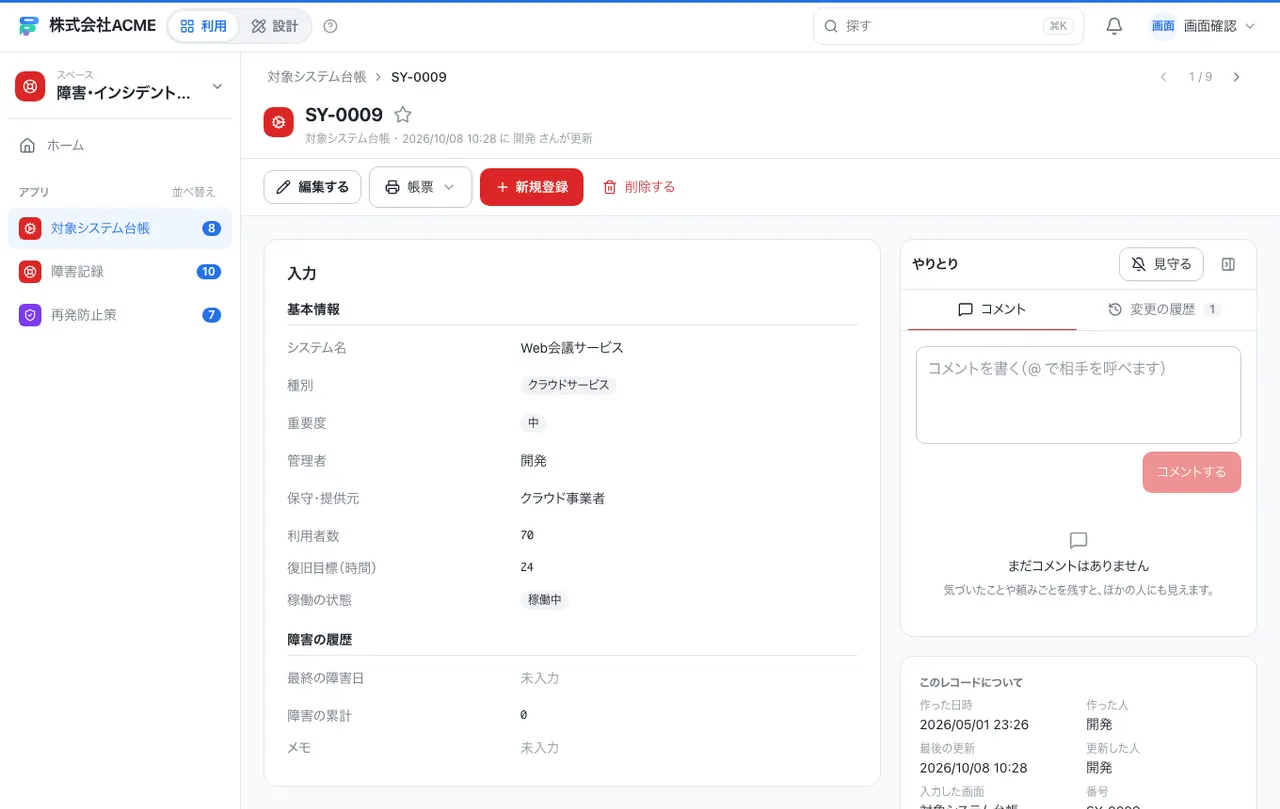This screenshot has width=1280, height=809.
Task: Open the help question mark icon
Action: click(331, 26)
